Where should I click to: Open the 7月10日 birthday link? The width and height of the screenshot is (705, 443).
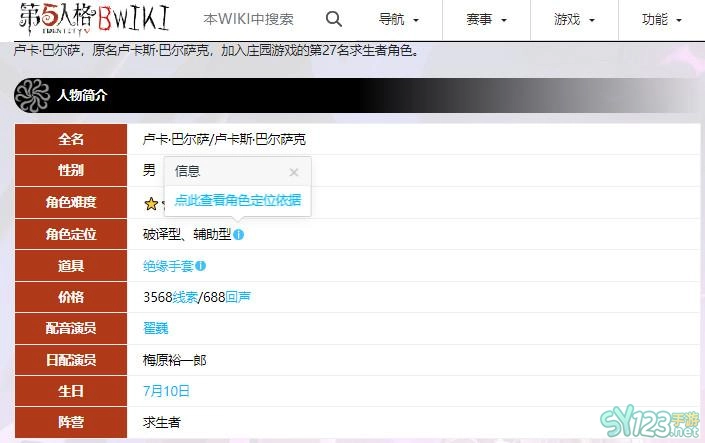point(166,391)
